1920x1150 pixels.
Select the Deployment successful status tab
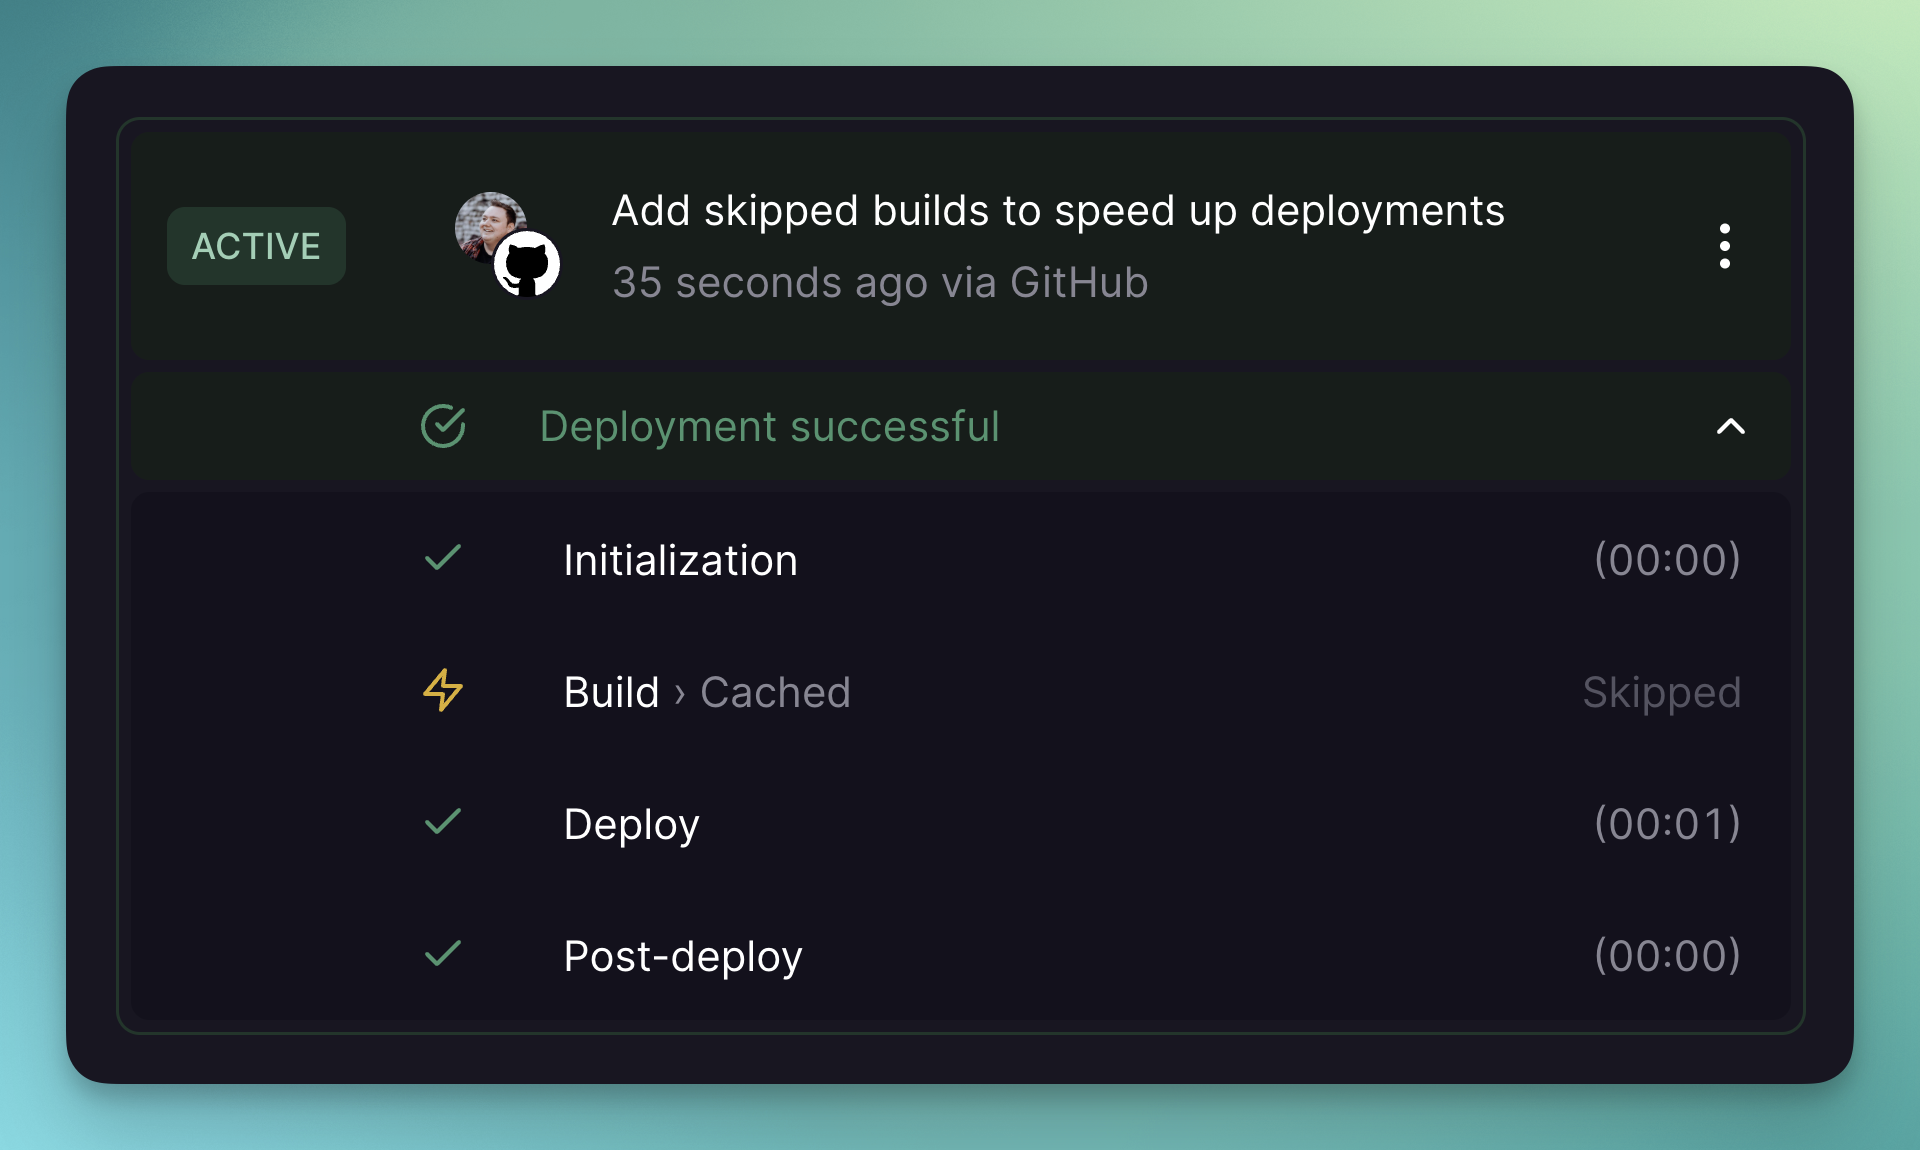[769, 426]
